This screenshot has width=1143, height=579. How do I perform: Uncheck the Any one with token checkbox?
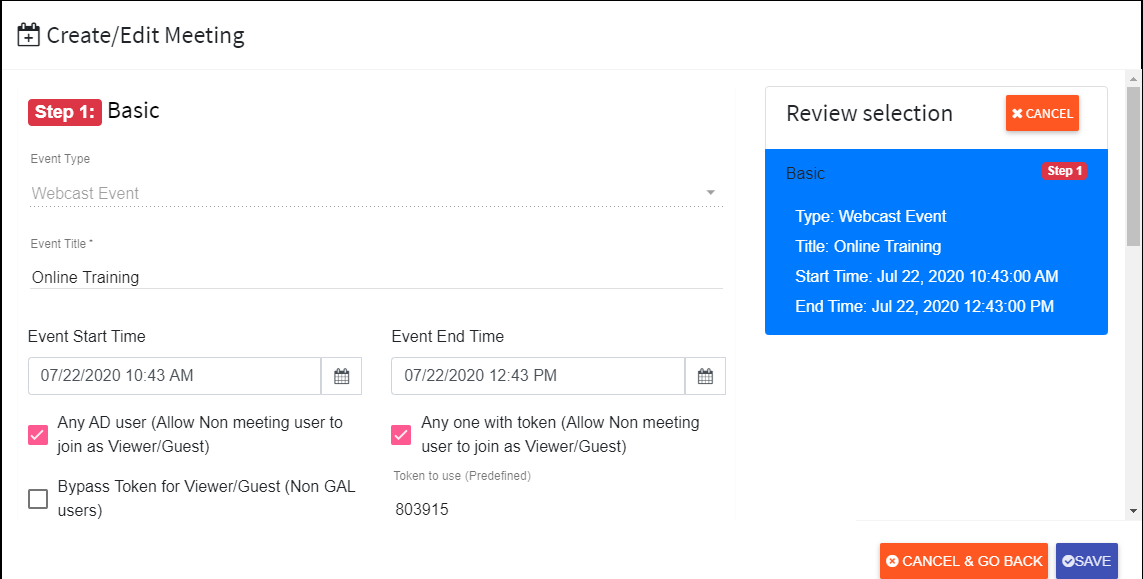(x=401, y=435)
